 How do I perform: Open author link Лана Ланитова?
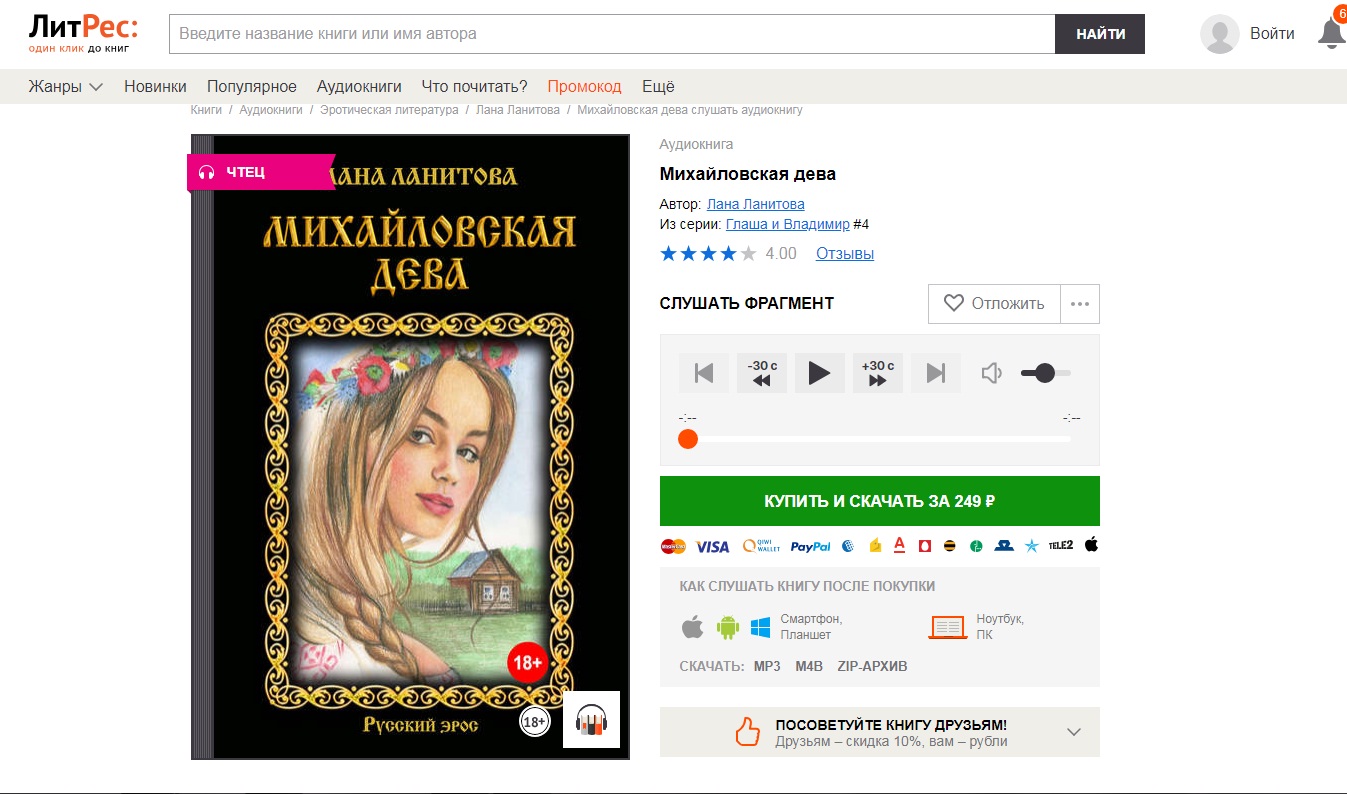click(x=755, y=204)
